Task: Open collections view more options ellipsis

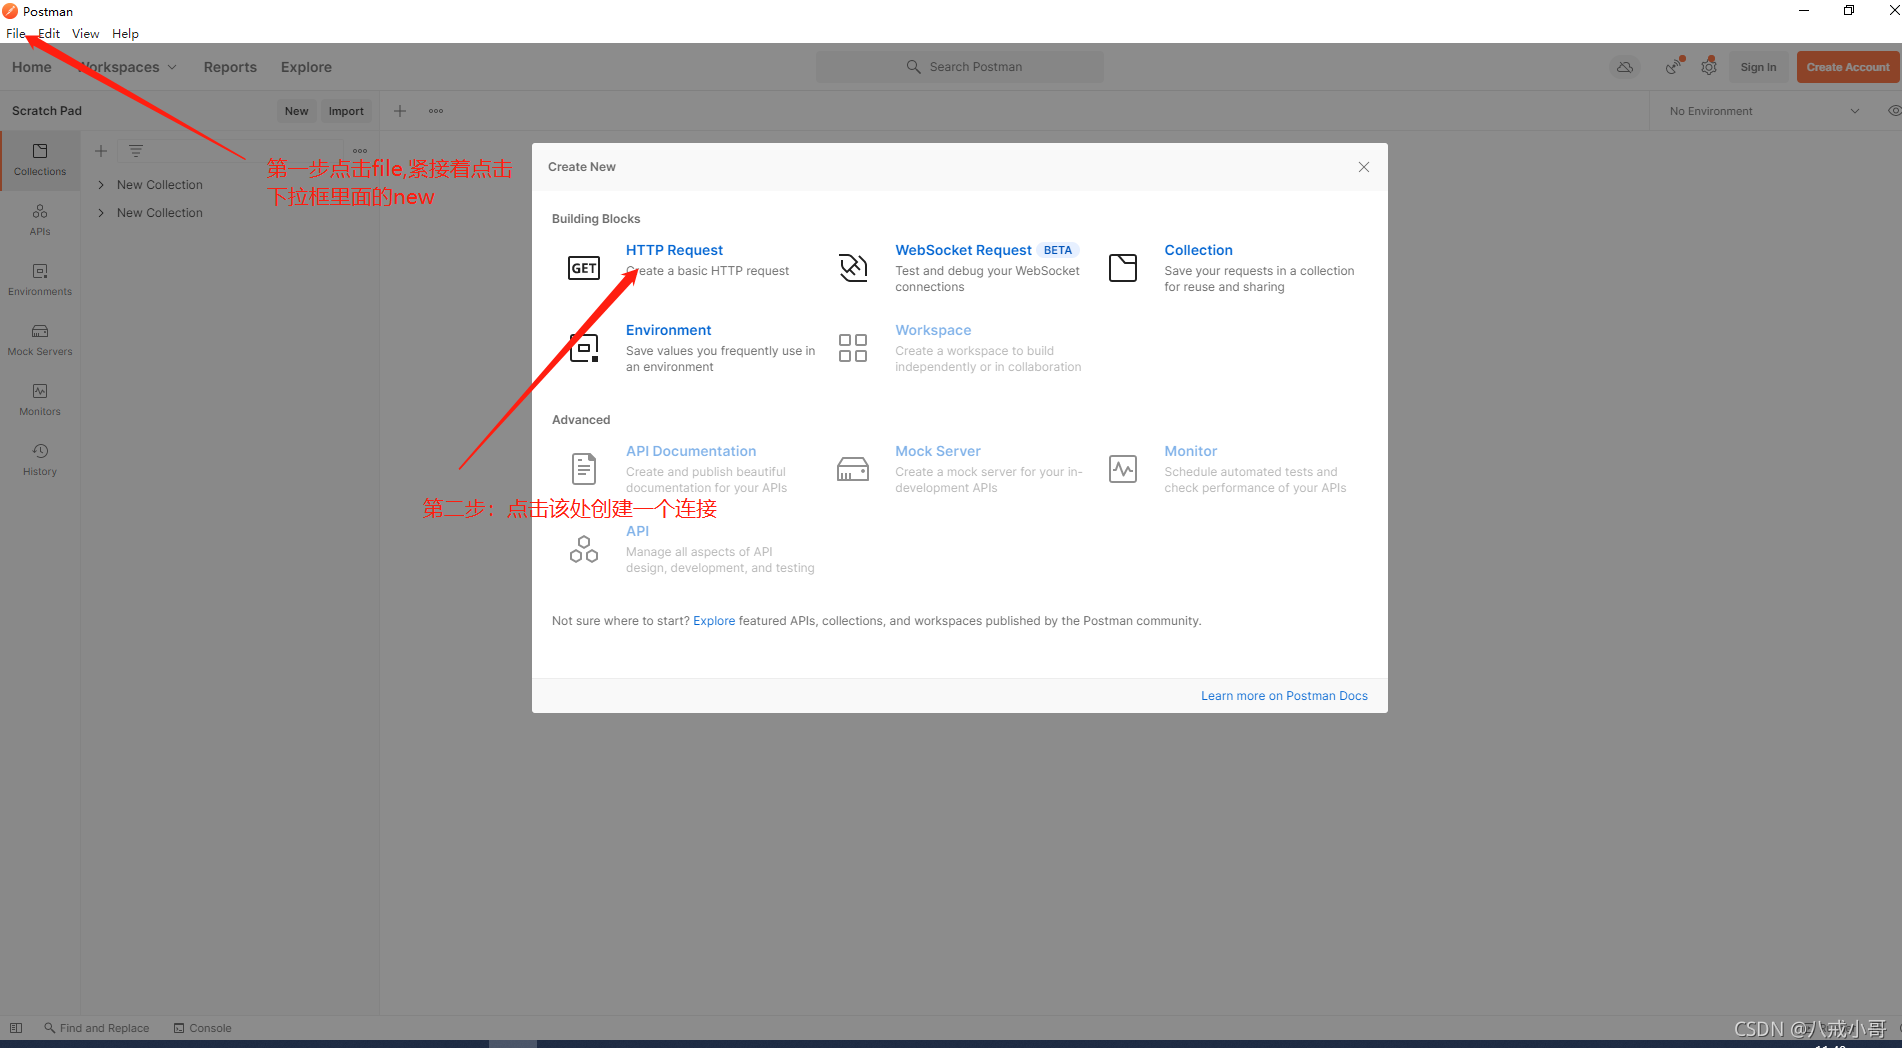Action: (x=360, y=151)
